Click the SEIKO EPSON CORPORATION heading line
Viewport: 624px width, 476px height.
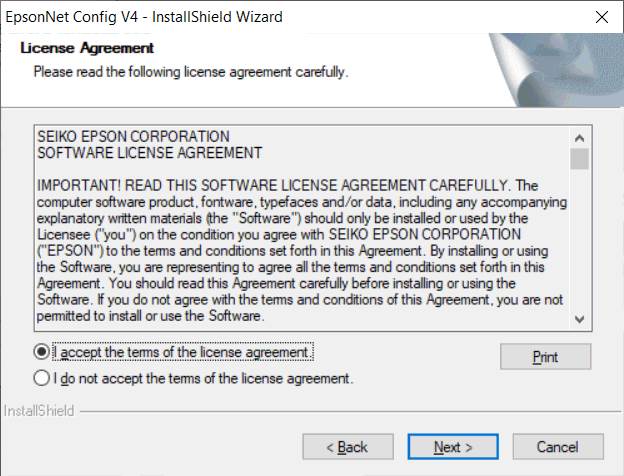click(x=133, y=137)
